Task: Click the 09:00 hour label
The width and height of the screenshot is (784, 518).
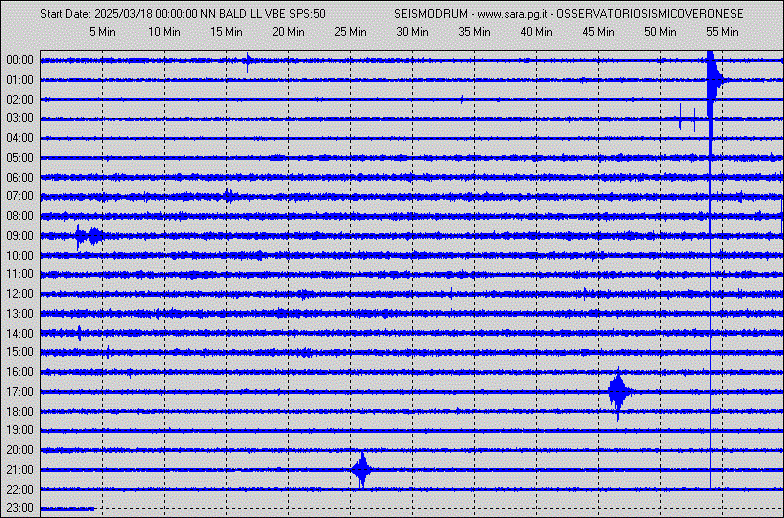Action: 20,236
